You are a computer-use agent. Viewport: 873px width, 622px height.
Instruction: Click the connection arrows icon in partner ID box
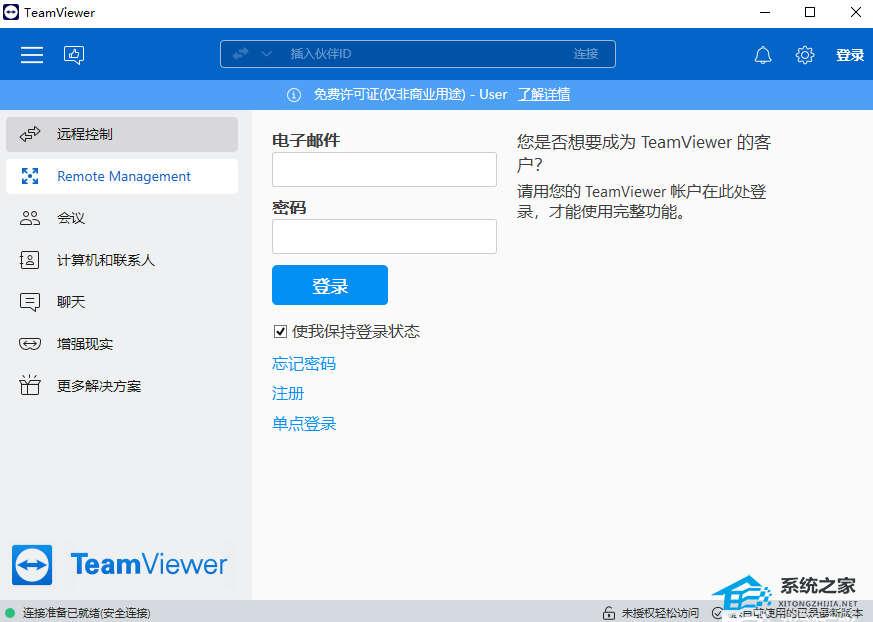pyautogui.click(x=241, y=54)
